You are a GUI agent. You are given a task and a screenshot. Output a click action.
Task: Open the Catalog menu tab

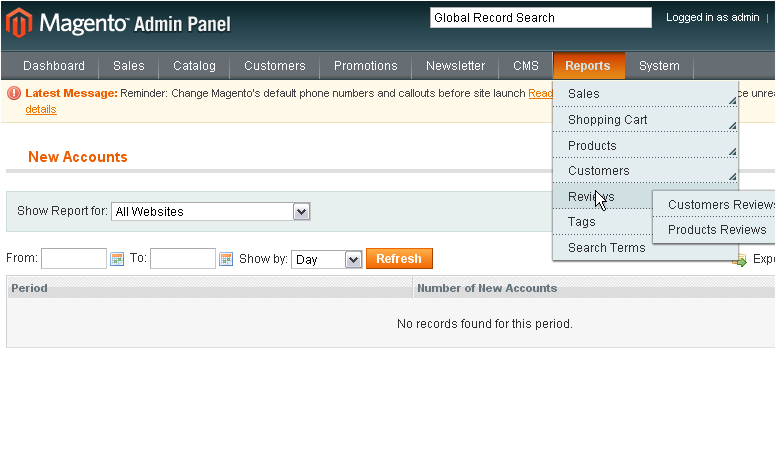coord(194,66)
